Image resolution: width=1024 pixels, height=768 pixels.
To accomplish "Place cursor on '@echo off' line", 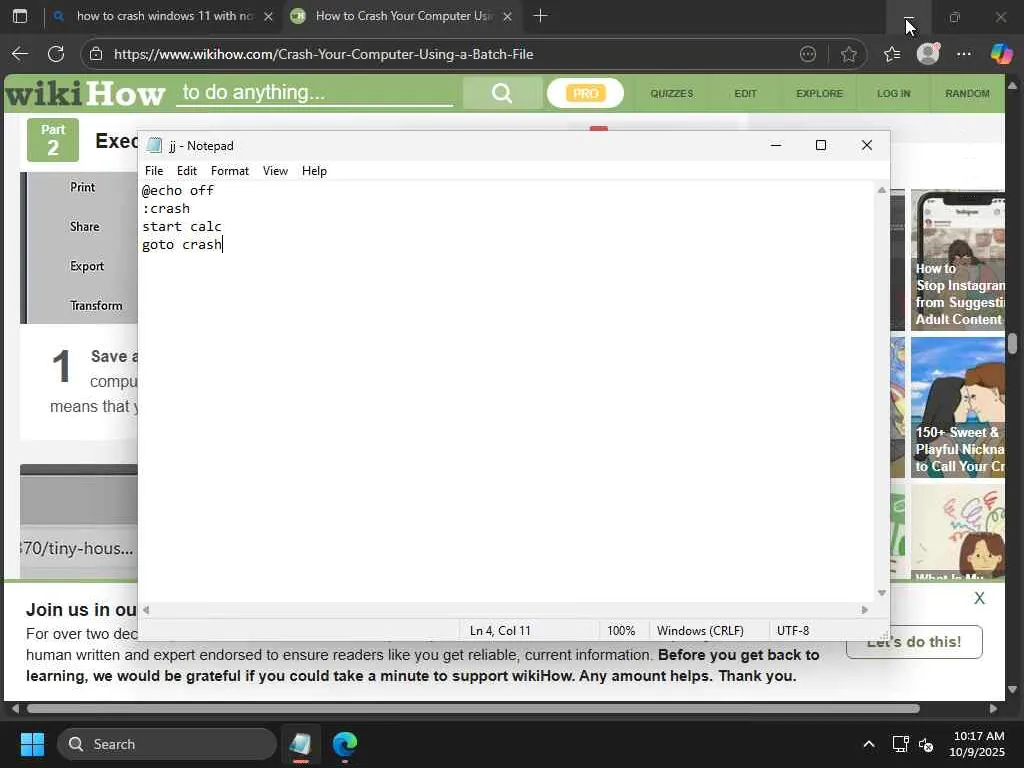I will [178, 190].
